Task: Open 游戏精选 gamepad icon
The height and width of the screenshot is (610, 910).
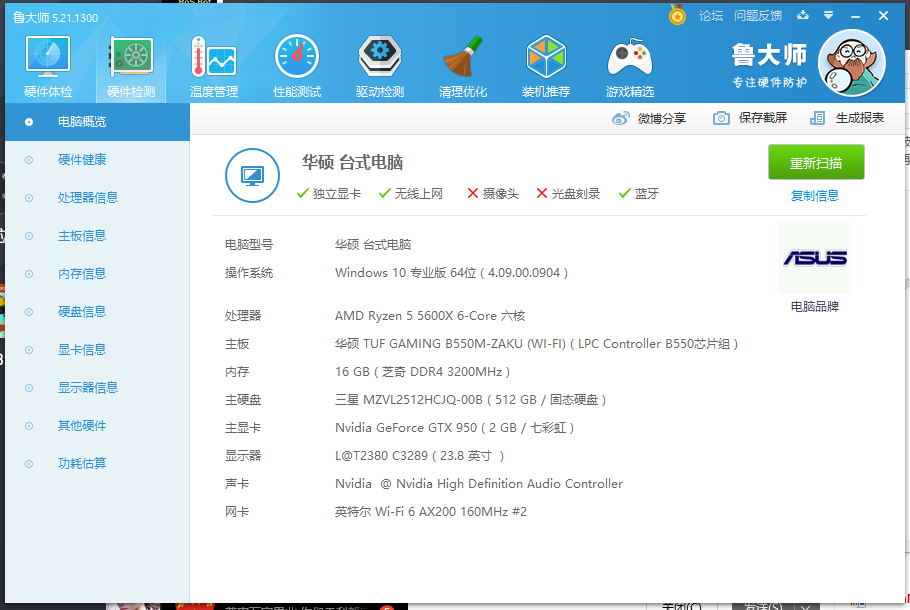Action: [630, 66]
